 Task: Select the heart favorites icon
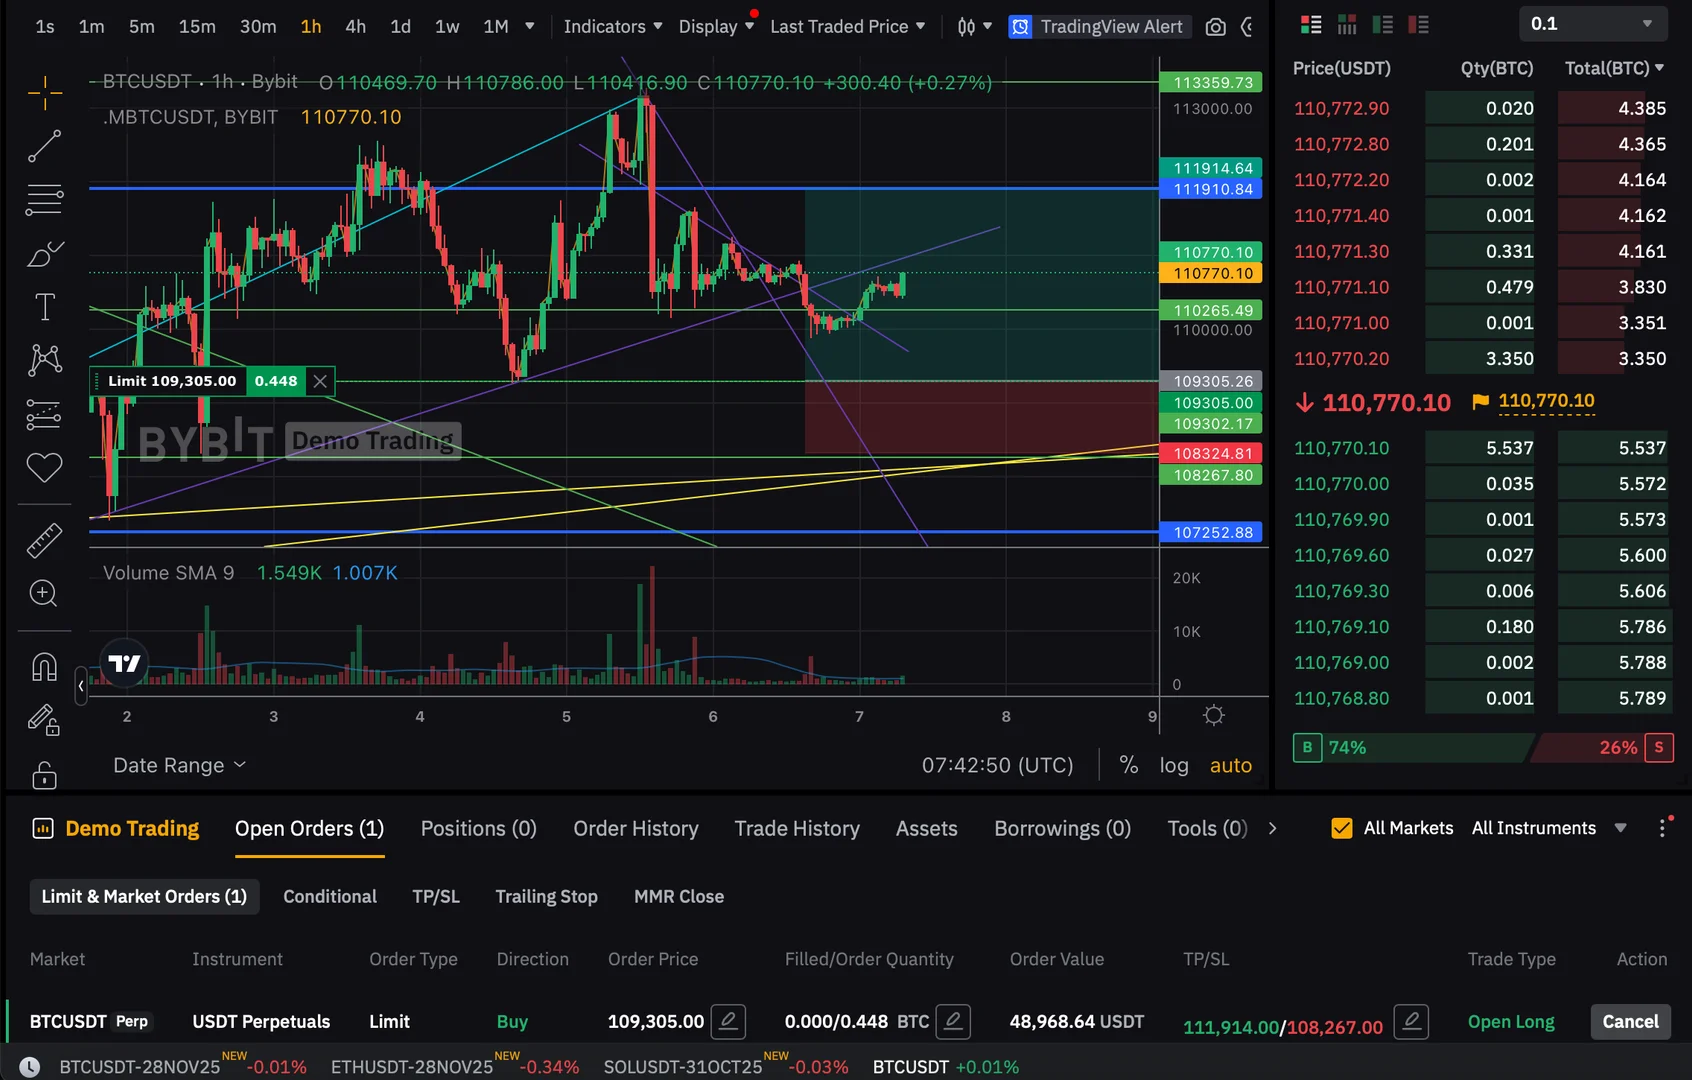tap(44, 467)
